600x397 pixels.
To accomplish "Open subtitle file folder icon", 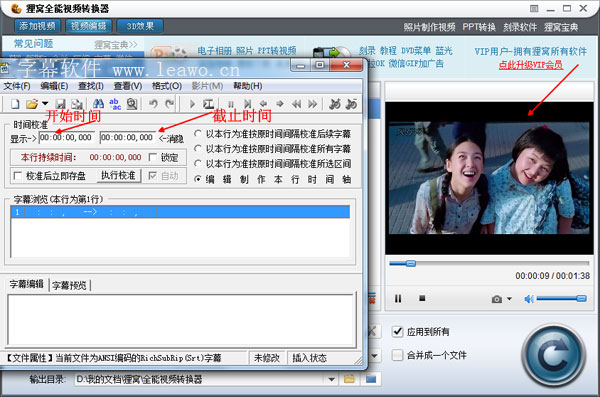I will (32, 104).
